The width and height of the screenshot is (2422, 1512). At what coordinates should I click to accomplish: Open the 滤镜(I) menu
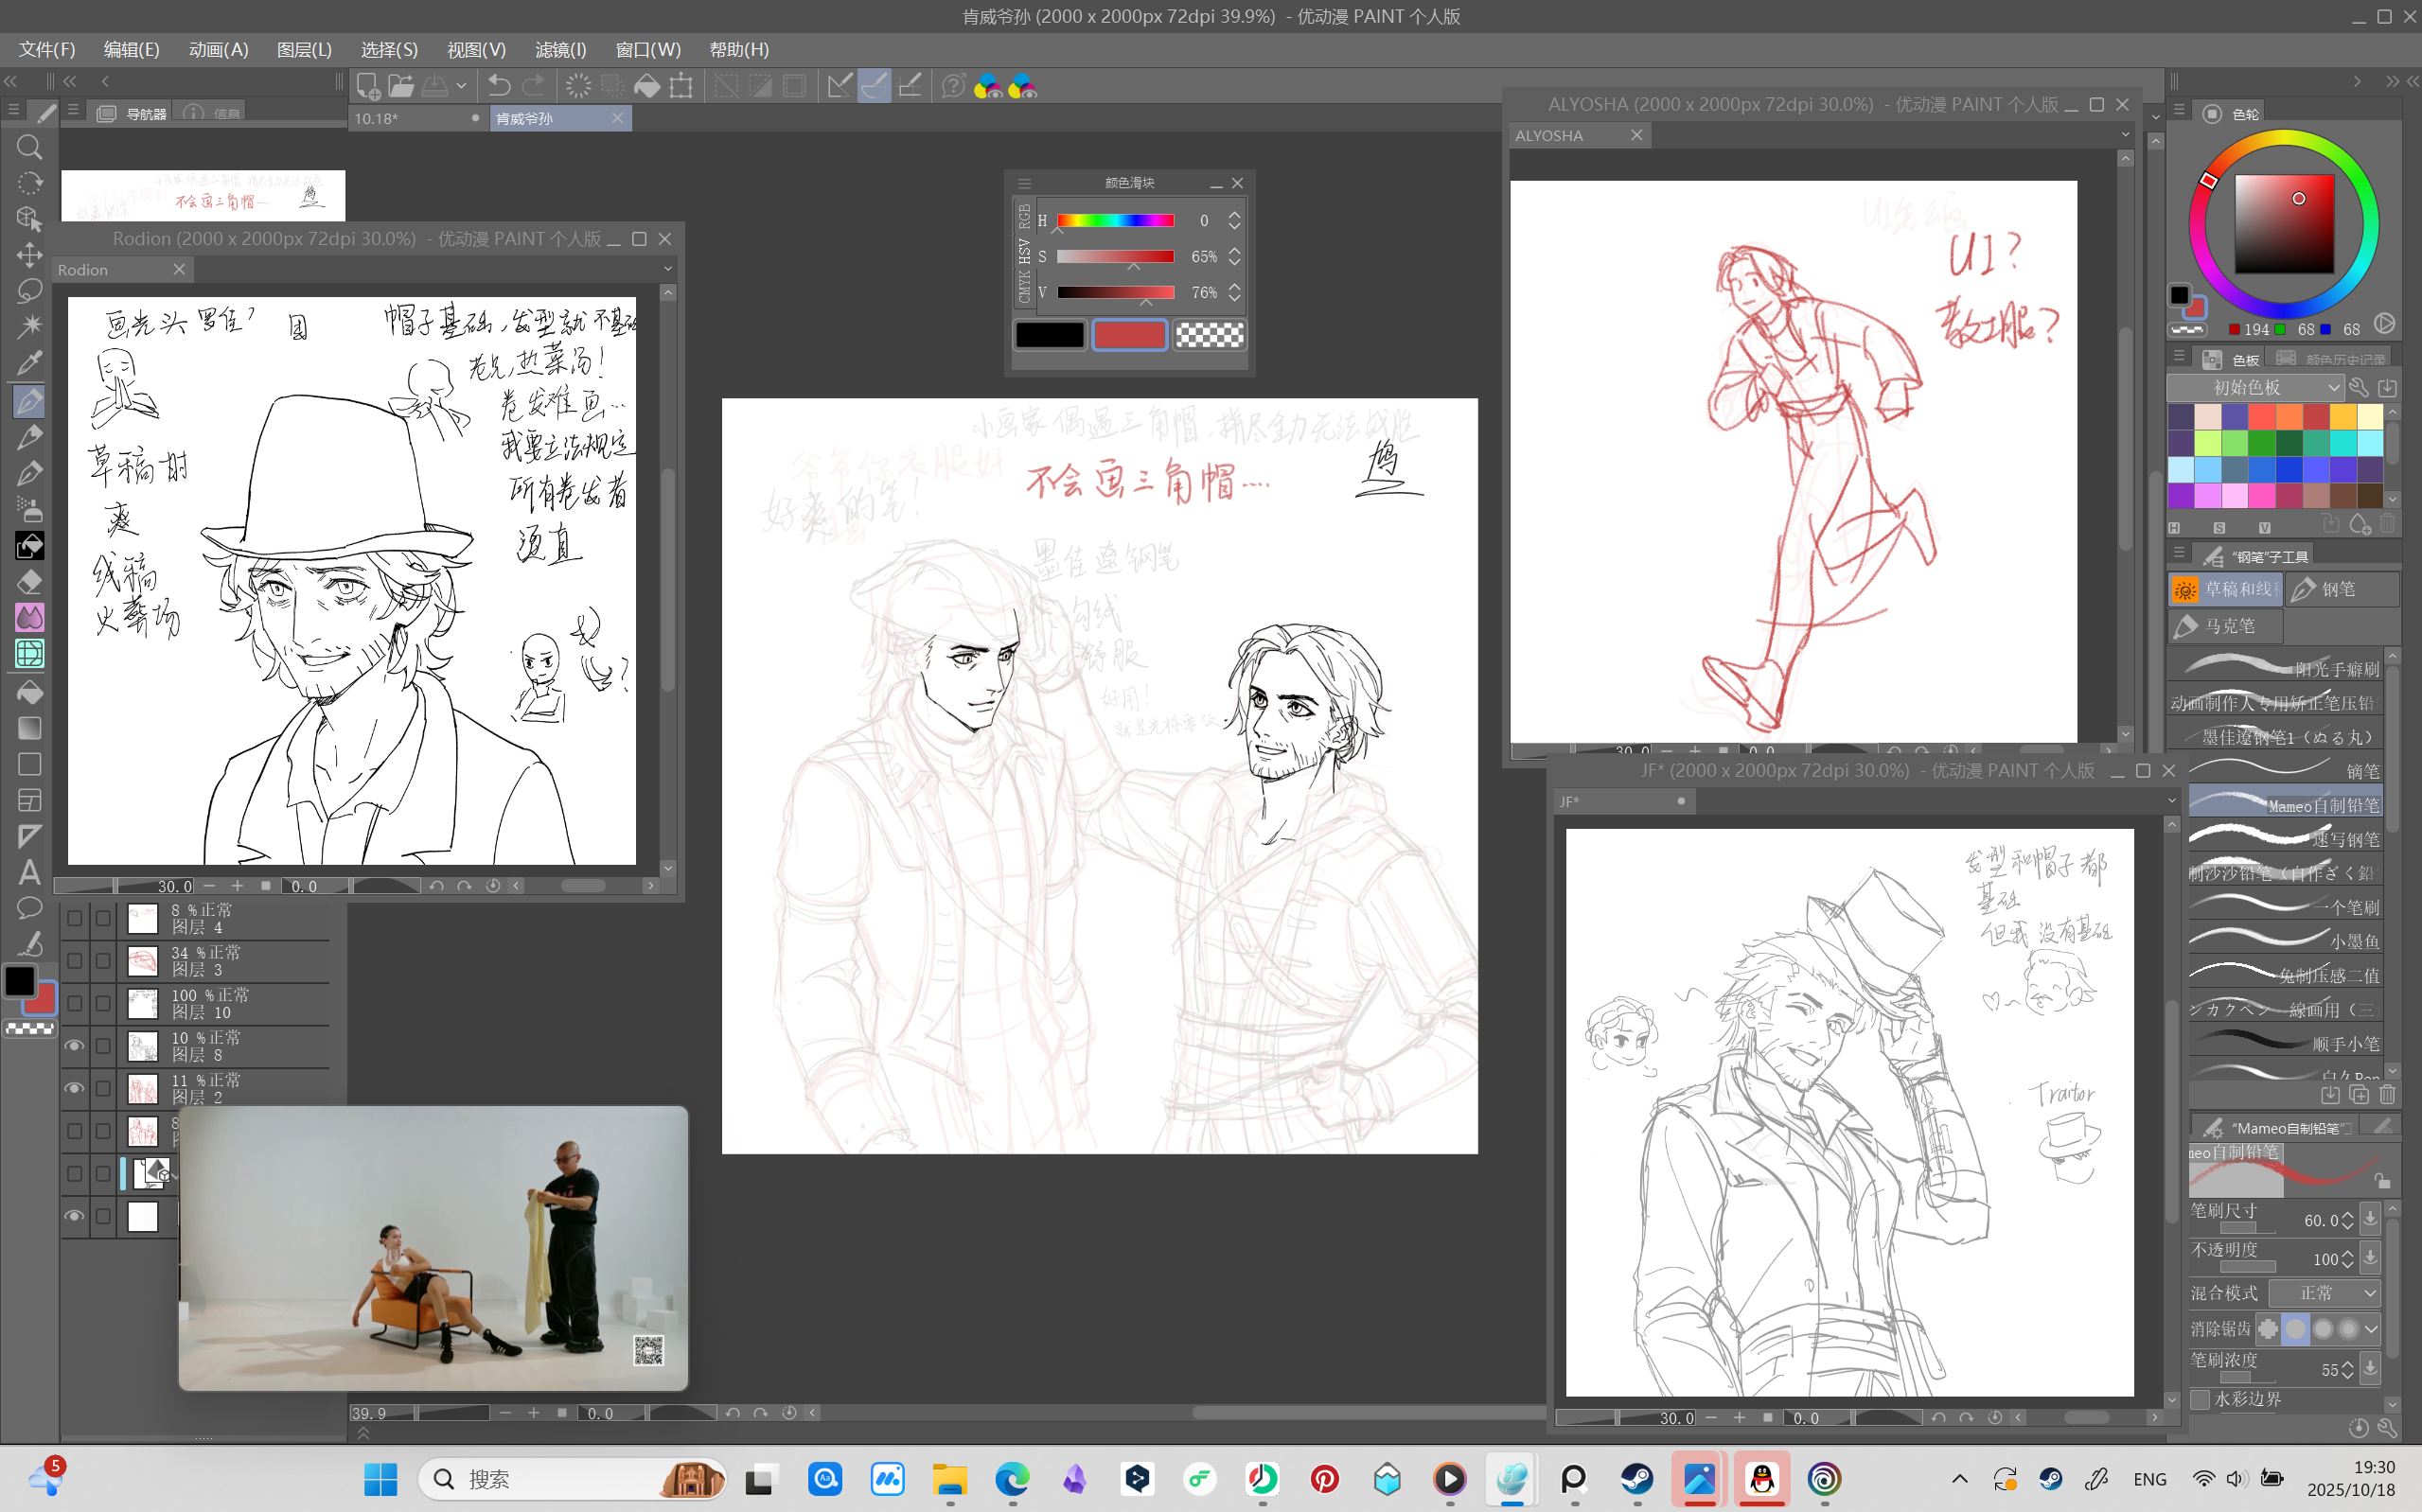click(560, 49)
